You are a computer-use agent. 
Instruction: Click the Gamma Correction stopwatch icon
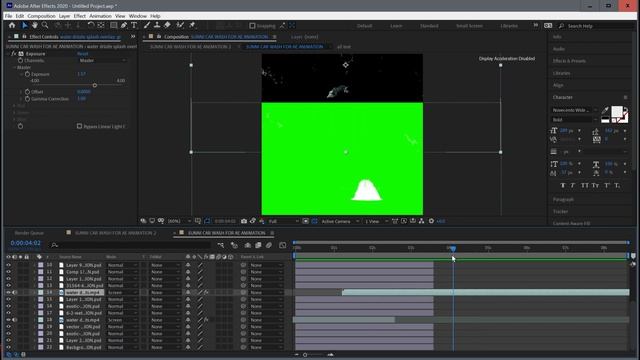27,99
